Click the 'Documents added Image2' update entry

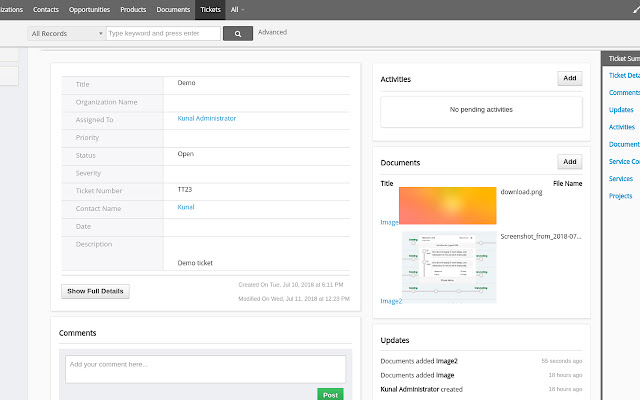tap(419, 361)
